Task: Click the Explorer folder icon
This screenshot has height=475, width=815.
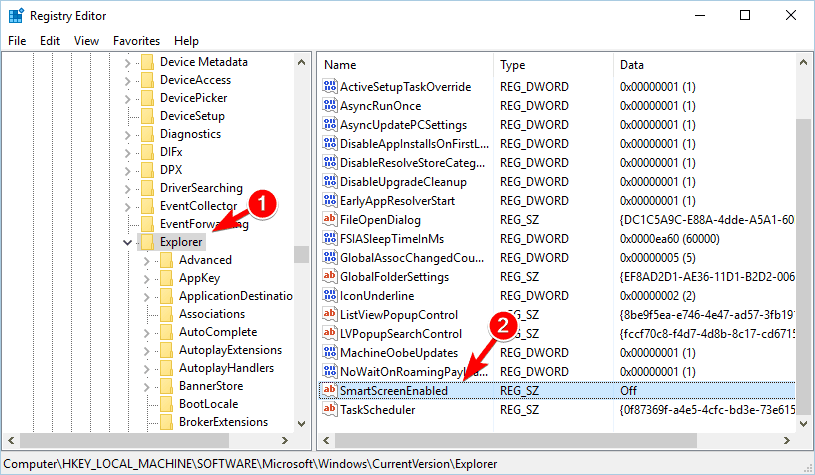Action: (x=148, y=242)
